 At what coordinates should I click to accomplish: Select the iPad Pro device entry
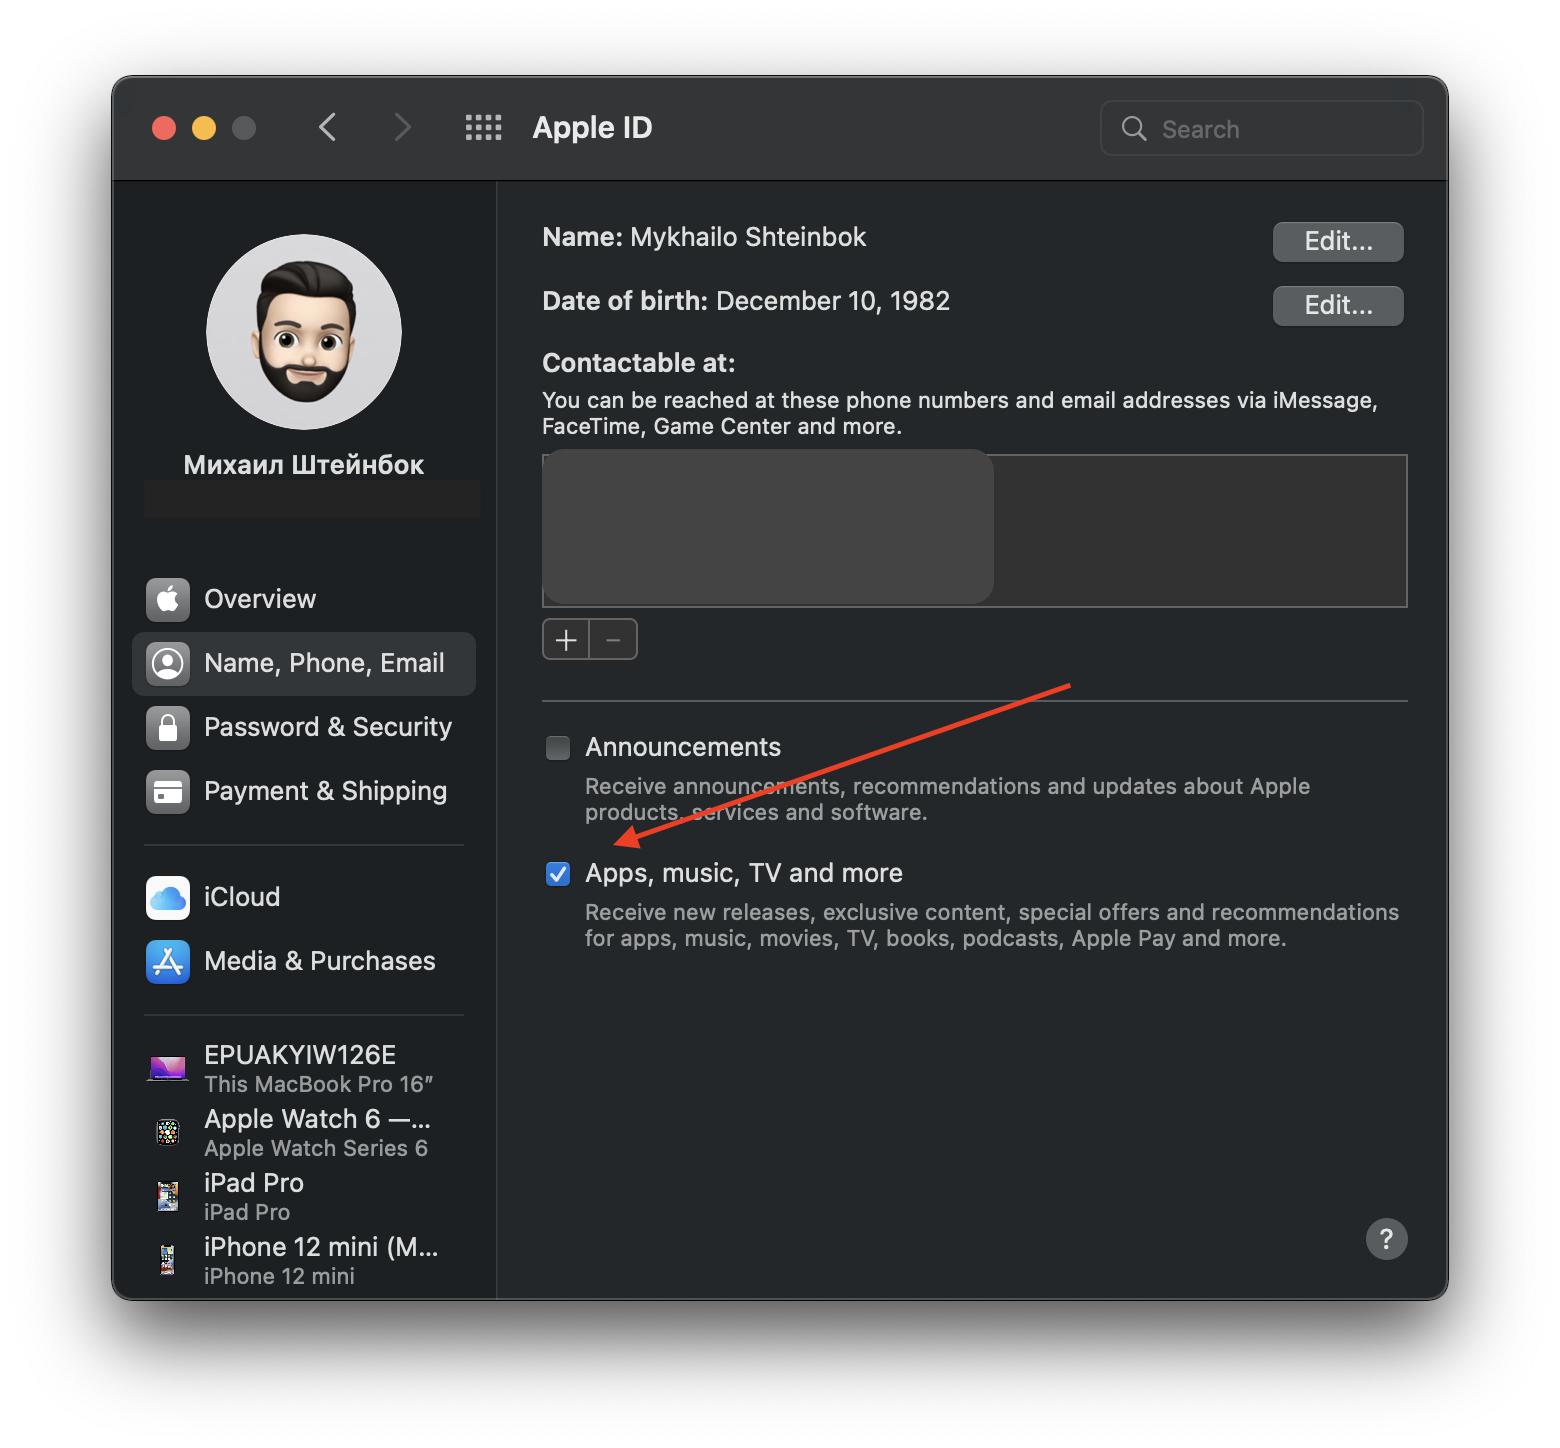coord(304,1196)
